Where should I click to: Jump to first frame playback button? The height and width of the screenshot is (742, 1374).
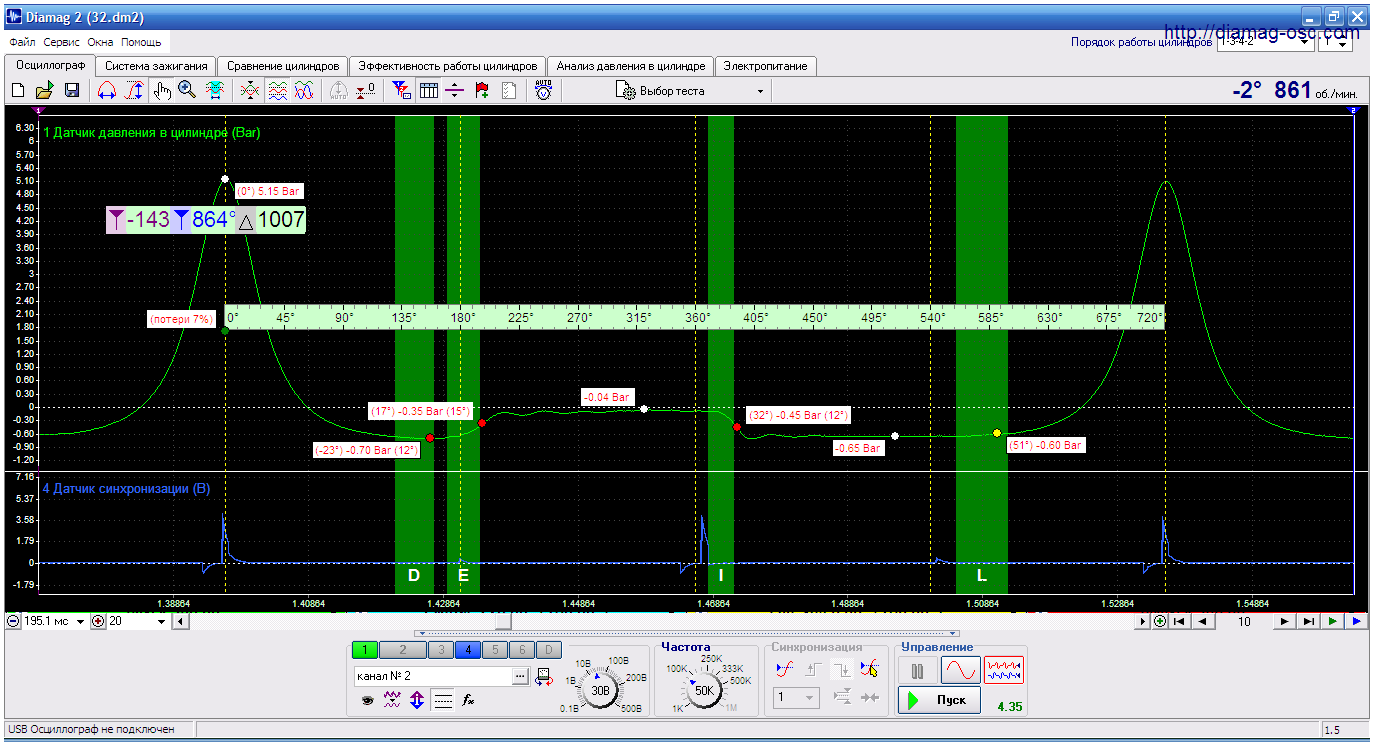[x=1180, y=621]
